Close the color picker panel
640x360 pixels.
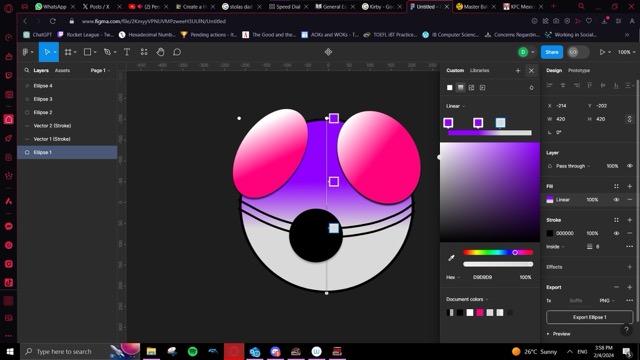pos(531,71)
